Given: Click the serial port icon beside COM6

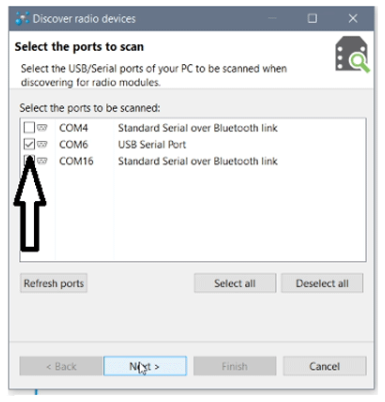Looking at the screenshot, I should coord(42,144).
